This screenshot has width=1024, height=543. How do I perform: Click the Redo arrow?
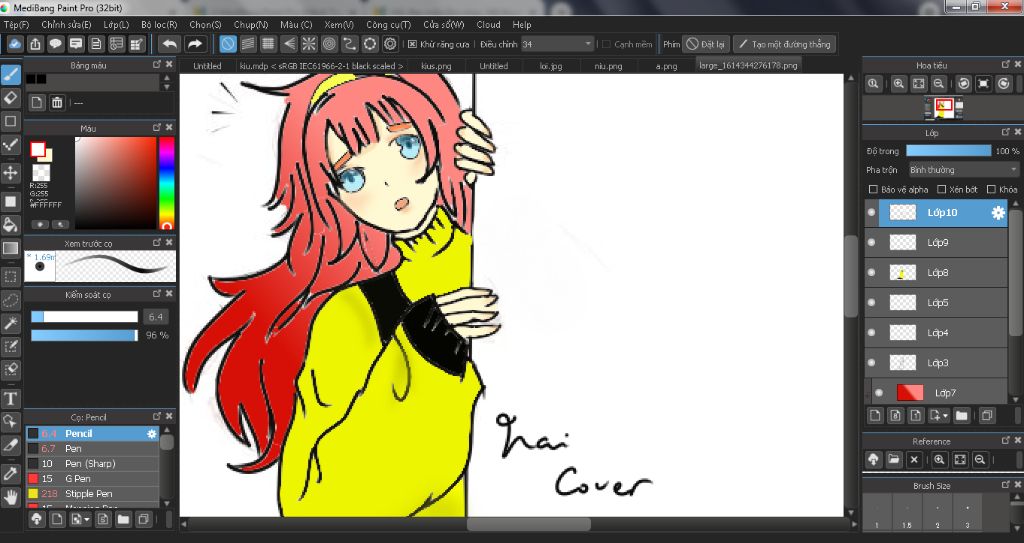click(195, 44)
